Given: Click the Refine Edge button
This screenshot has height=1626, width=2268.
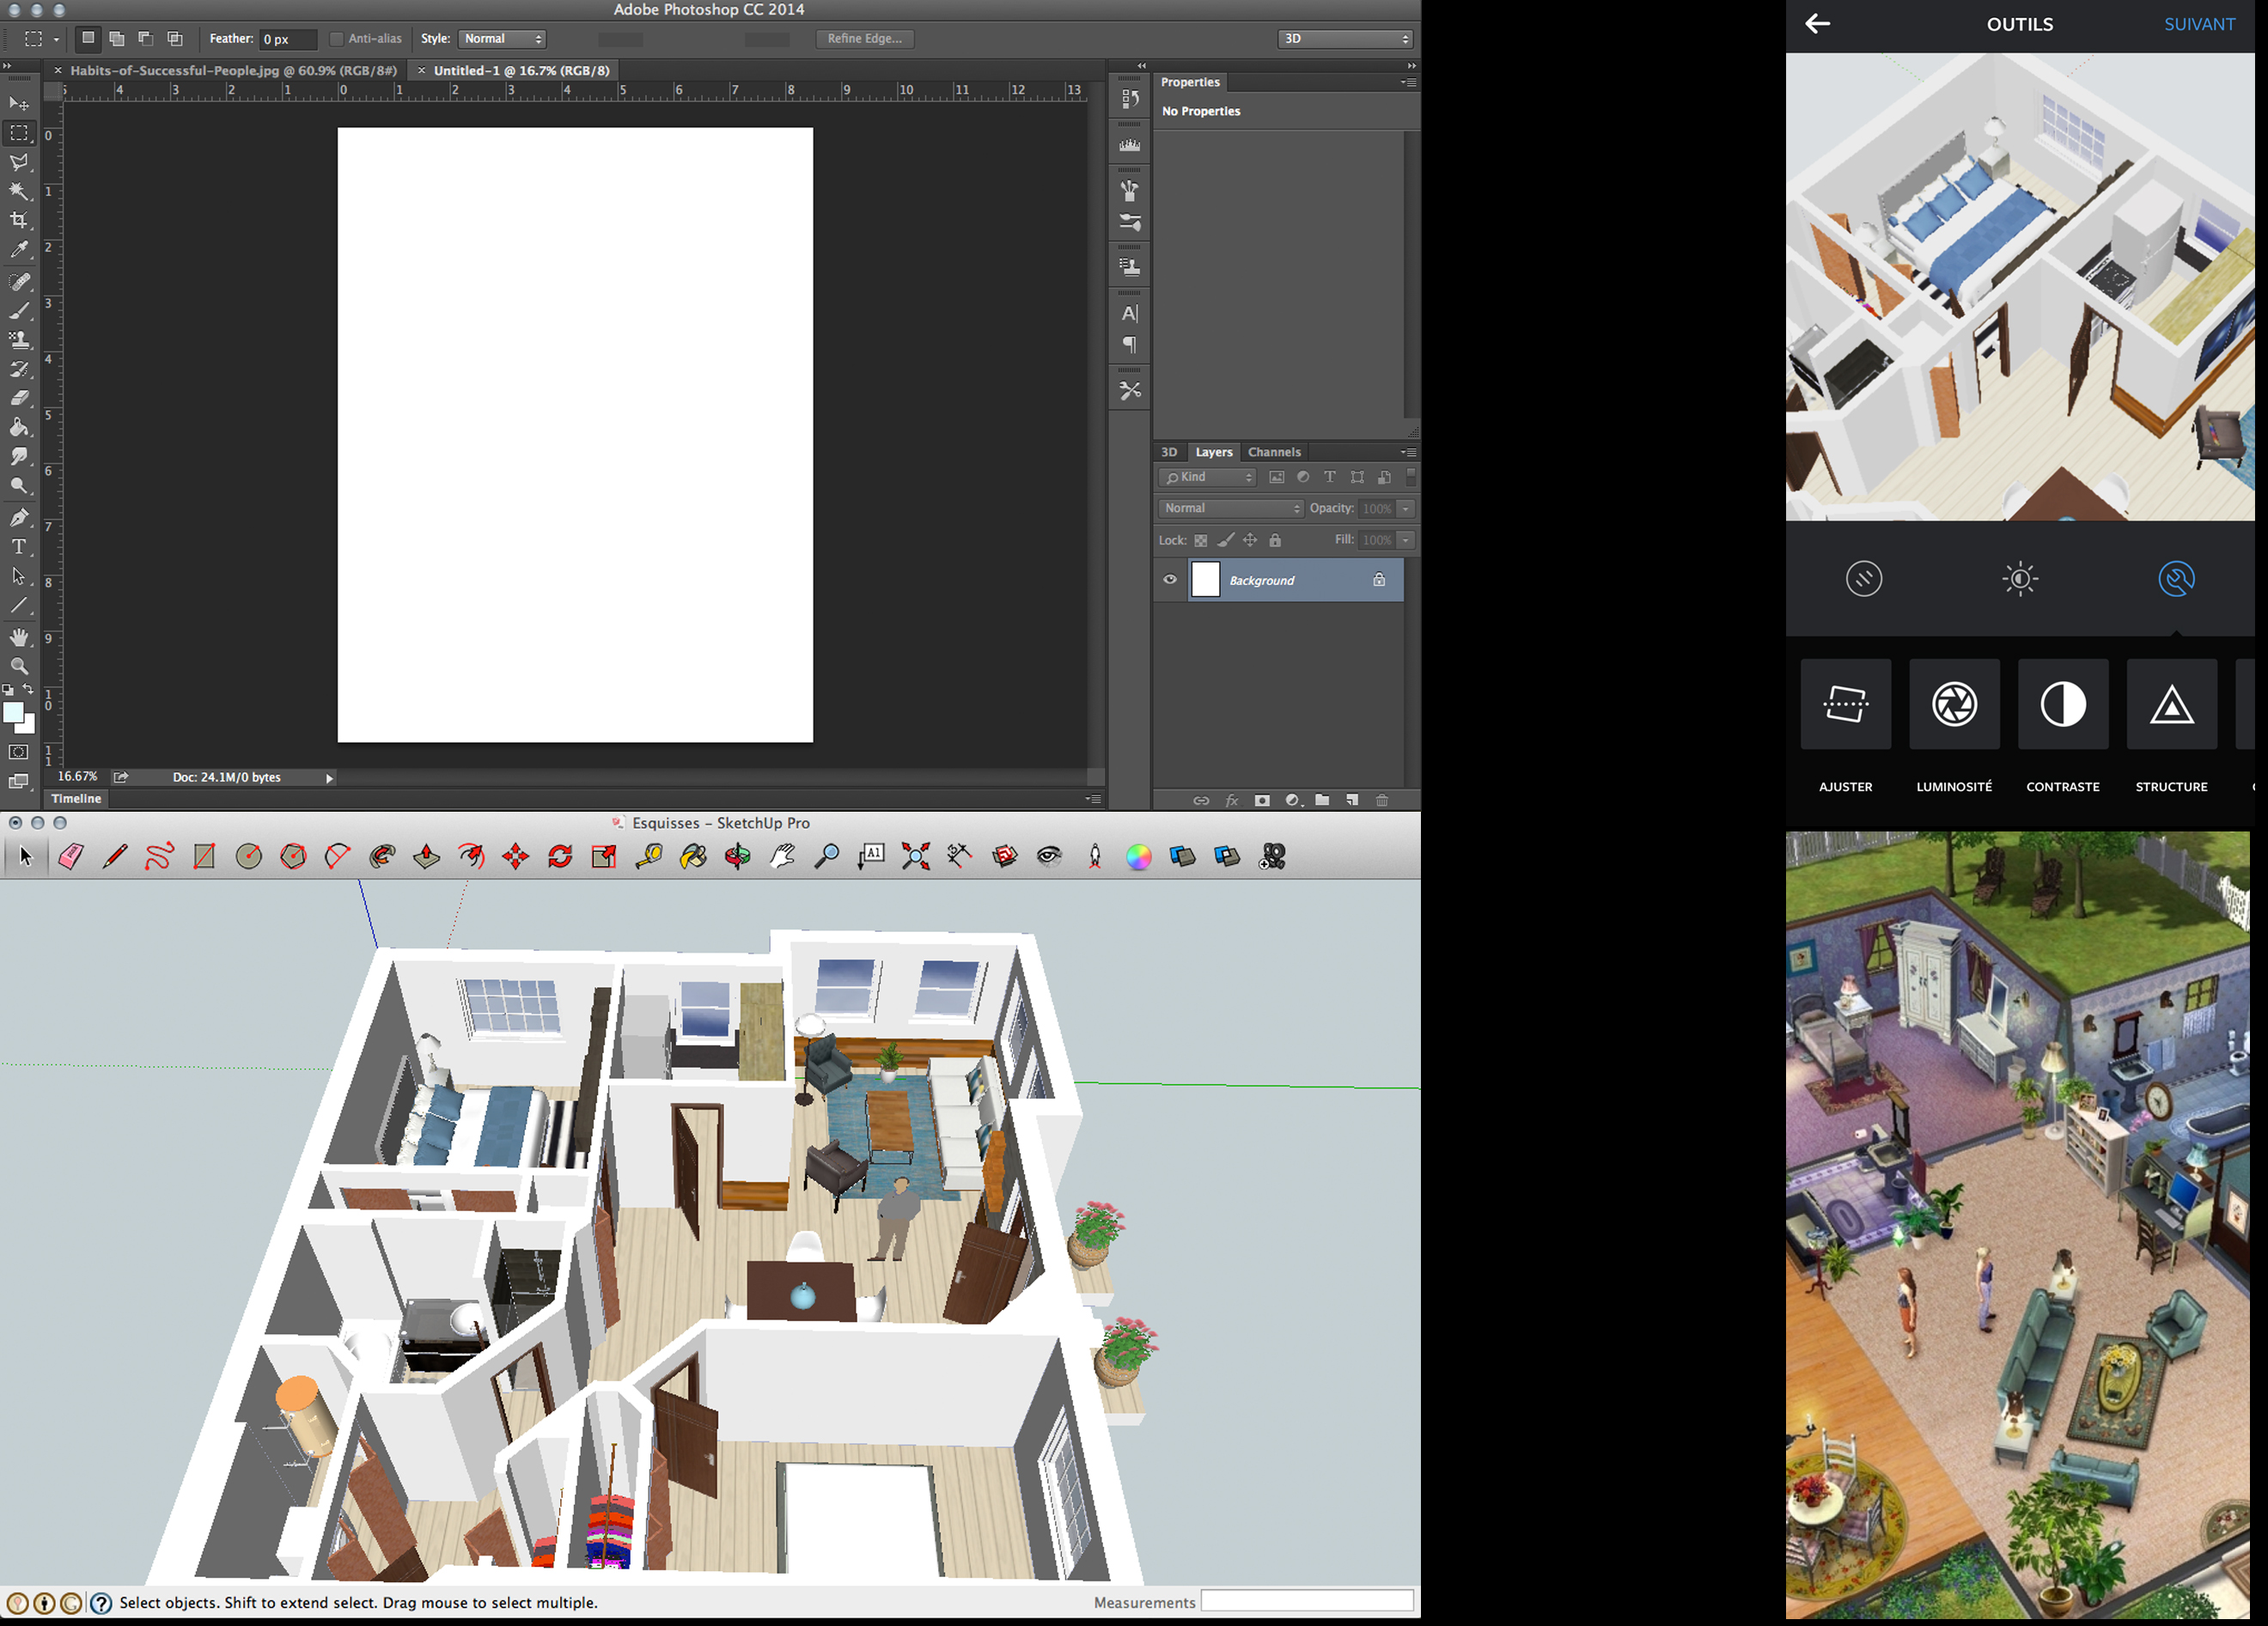Looking at the screenshot, I should 864,39.
